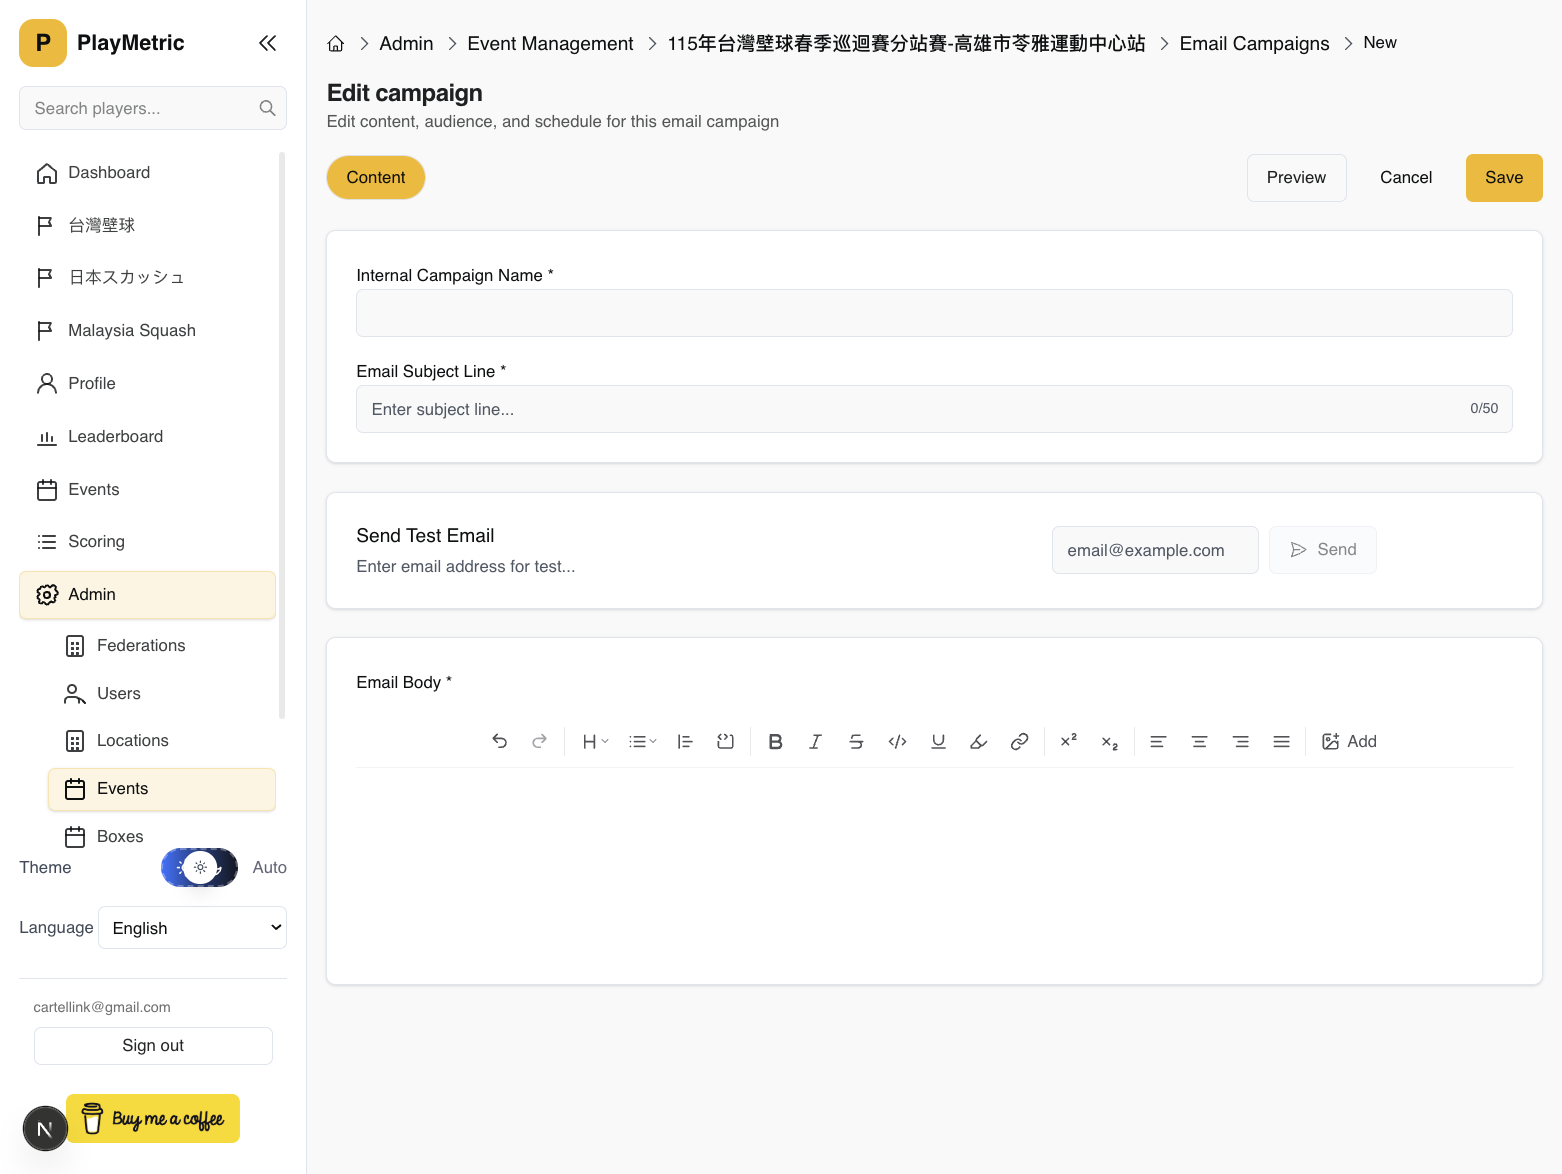Click the undo icon in editor toolbar
1562x1174 pixels.
(499, 741)
